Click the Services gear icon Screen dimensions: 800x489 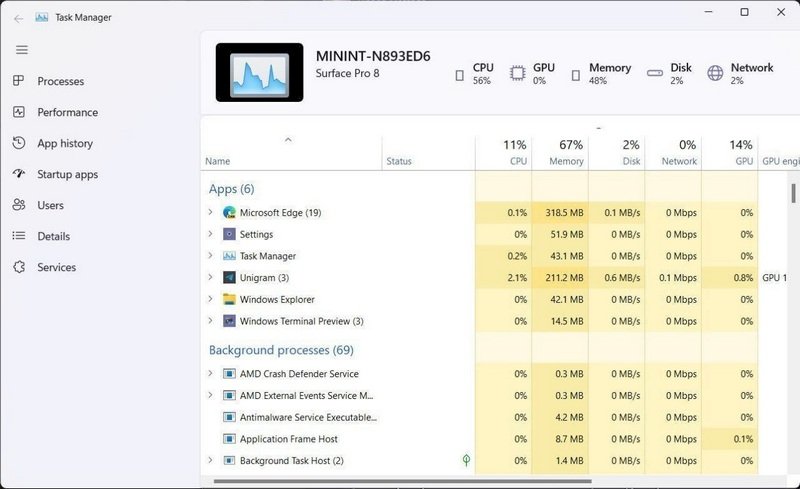[19, 267]
